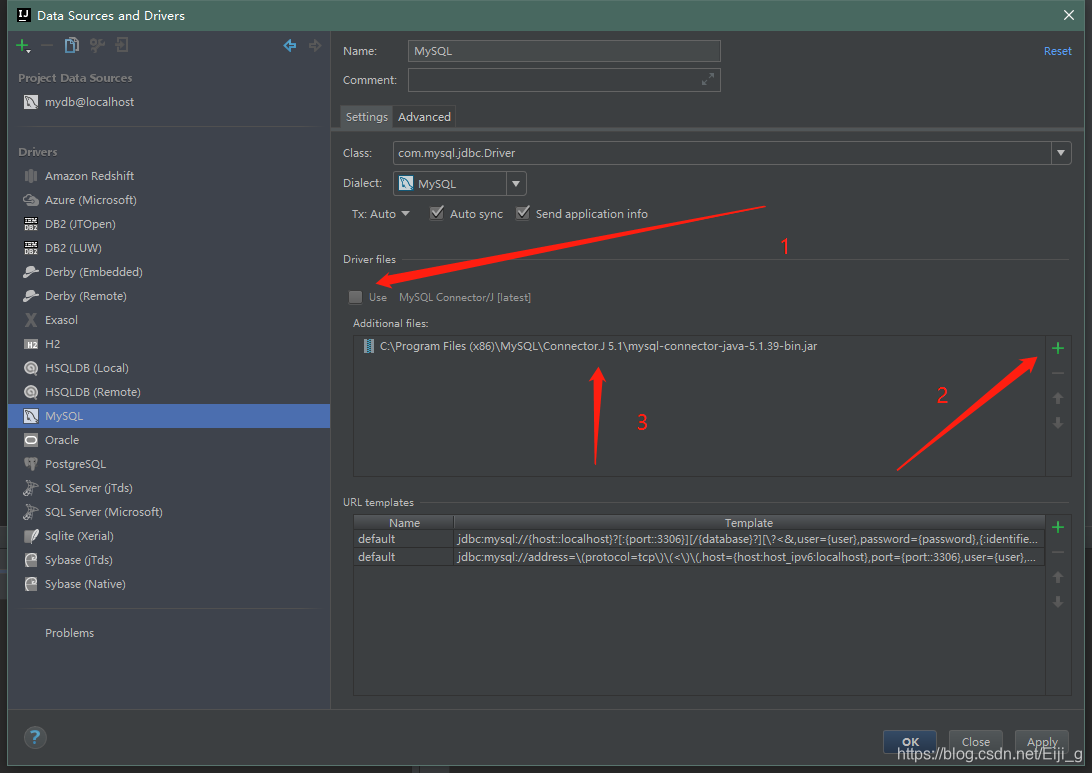Image resolution: width=1092 pixels, height=773 pixels.
Task: Select the SQL Server (jTds) driver
Action: (x=169, y=488)
